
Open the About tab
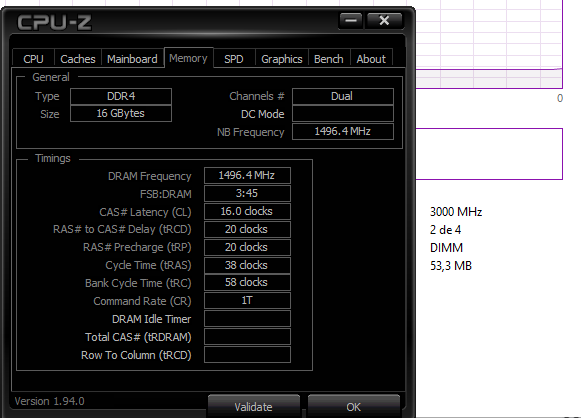(x=371, y=59)
